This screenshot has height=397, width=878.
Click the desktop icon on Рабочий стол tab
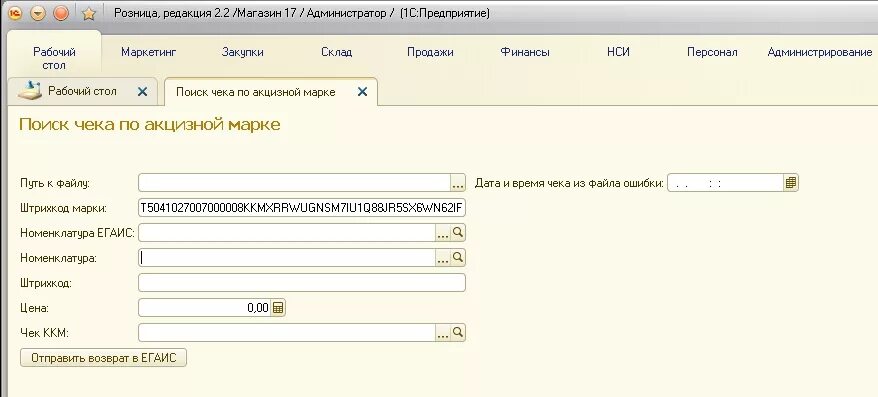pyautogui.click(x=30, y=91)
